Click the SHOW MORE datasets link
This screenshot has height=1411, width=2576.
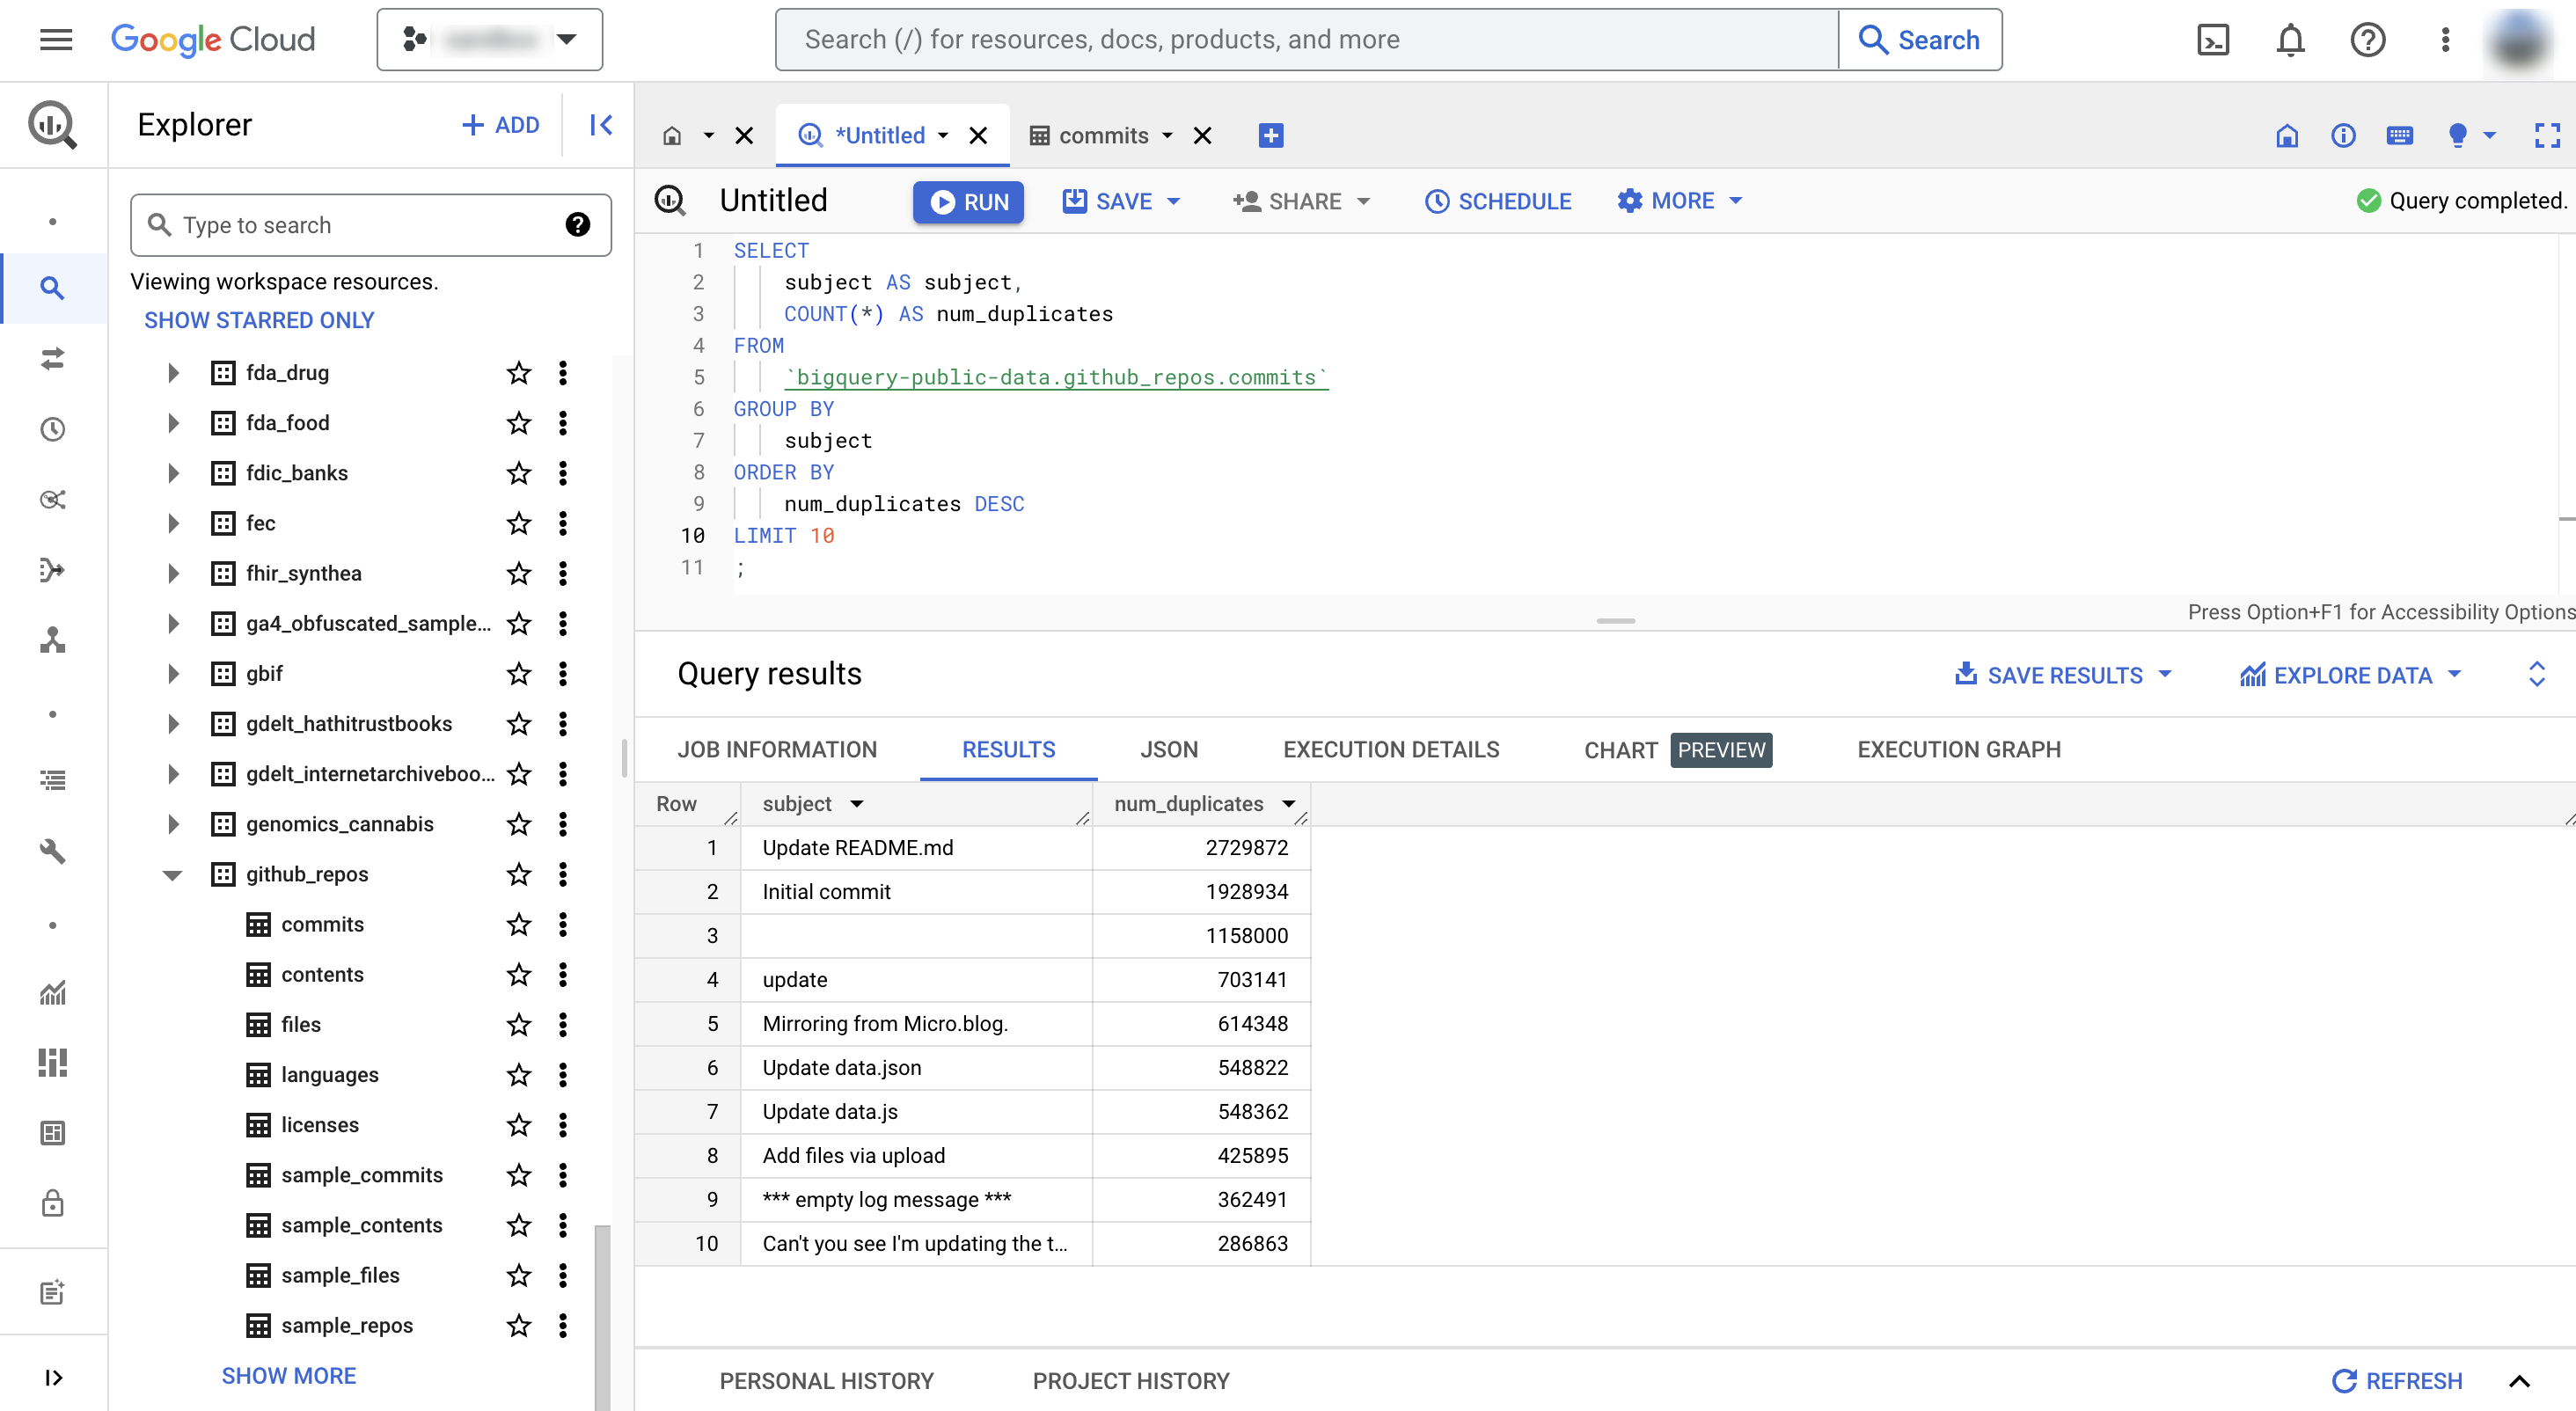(287, 1375)
